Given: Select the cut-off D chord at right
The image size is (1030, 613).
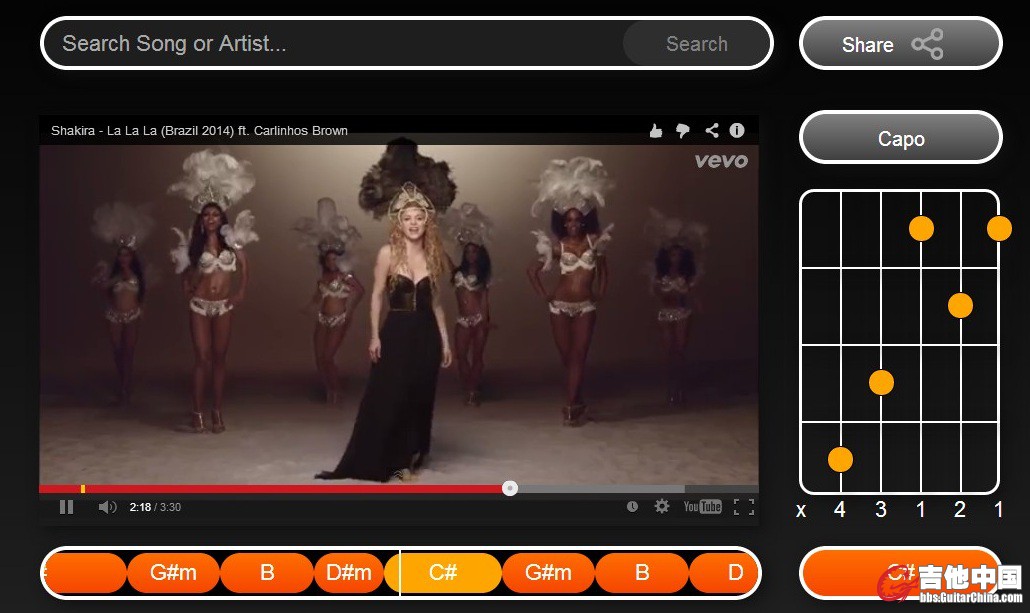Looking at the screenshot, I should [725, 572].
